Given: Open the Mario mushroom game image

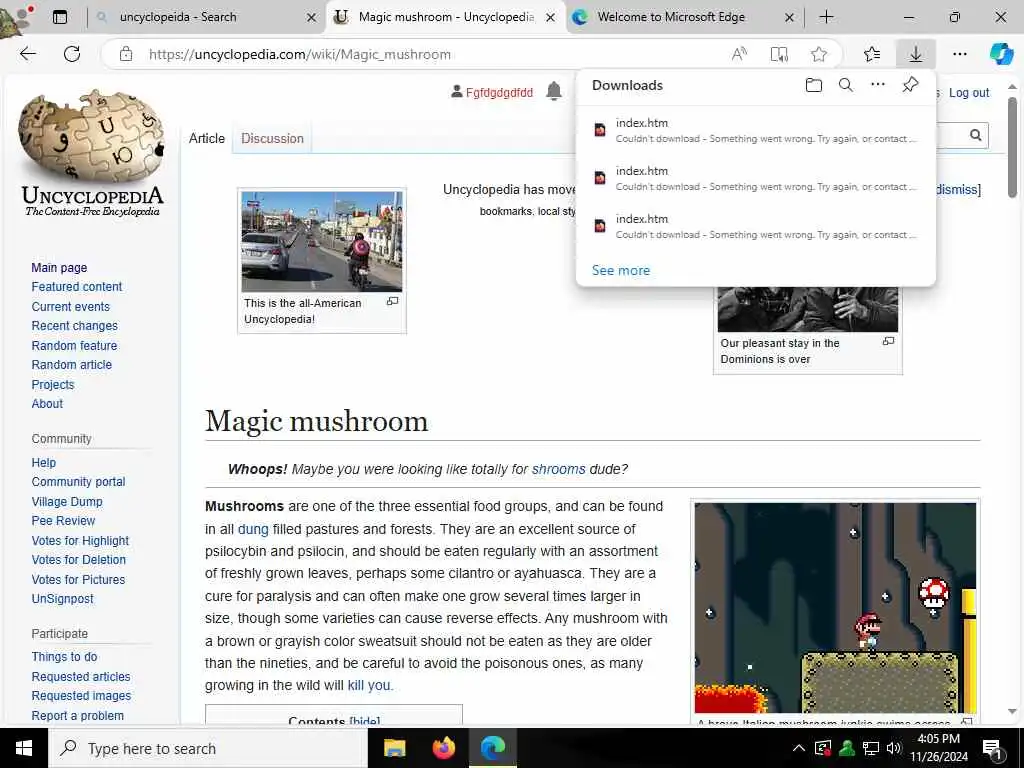Looking at the screenshot, I should pyautogui.click(x=835, y=607).
